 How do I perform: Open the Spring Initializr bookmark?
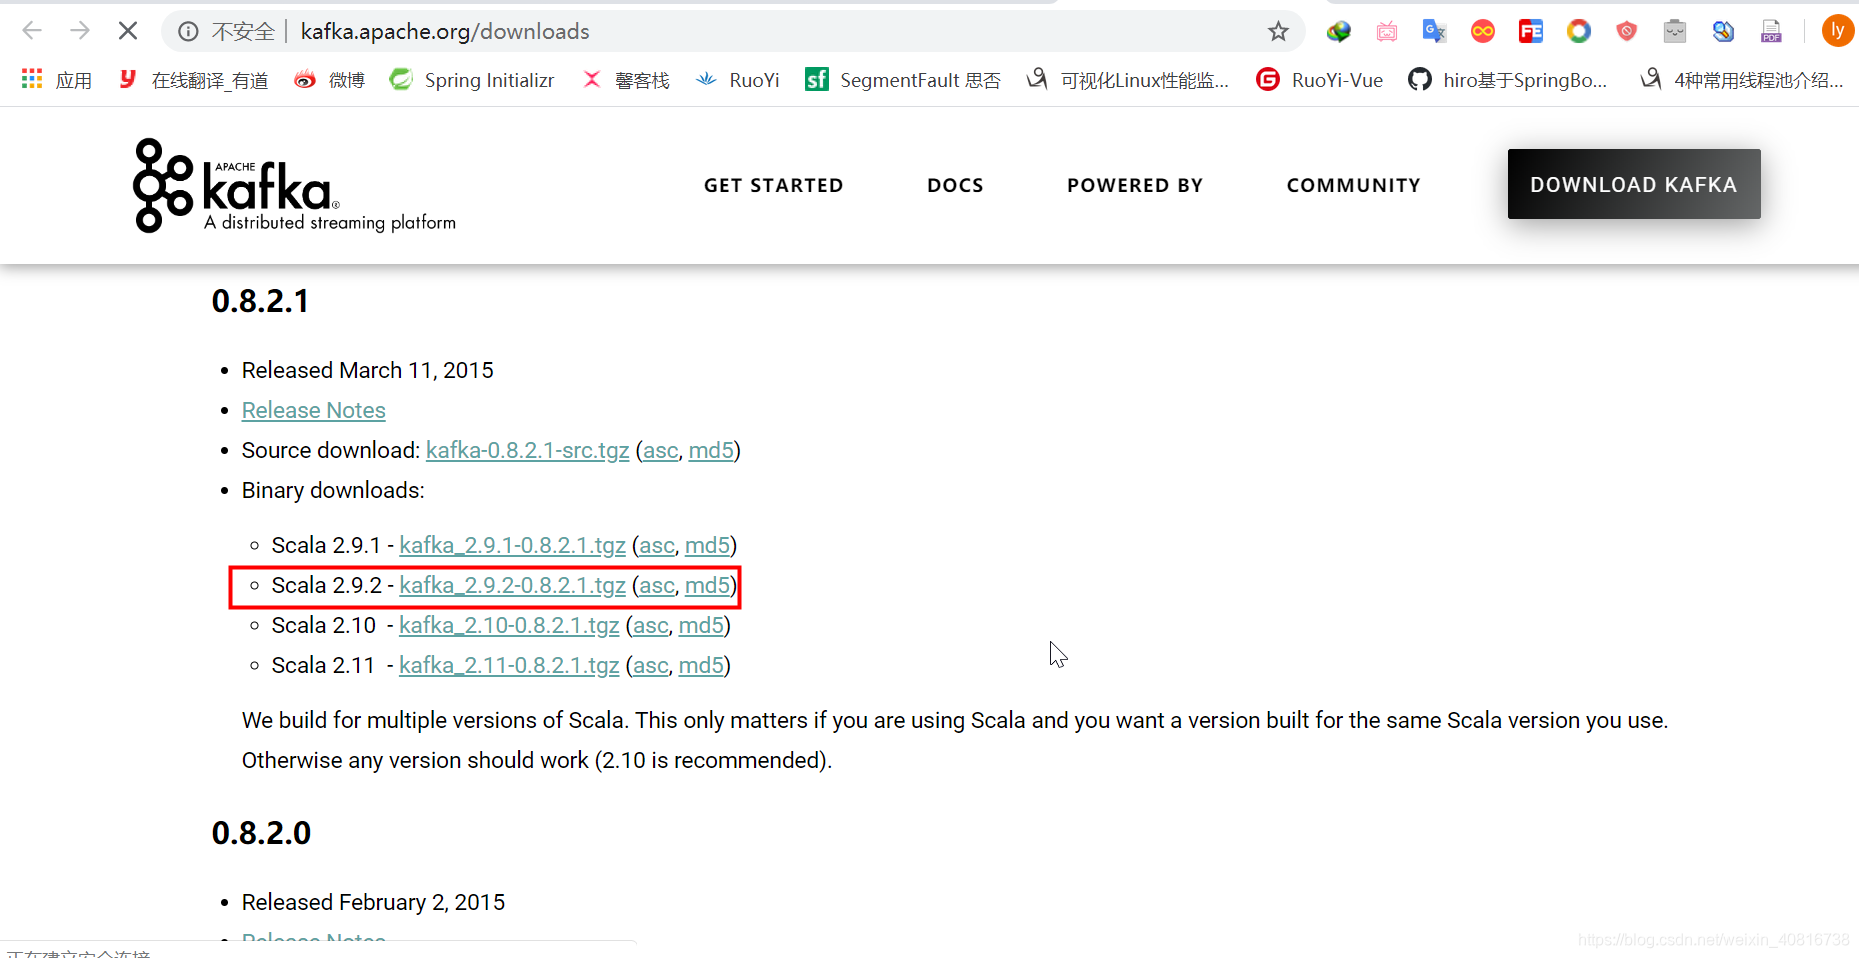click(472, 80)
